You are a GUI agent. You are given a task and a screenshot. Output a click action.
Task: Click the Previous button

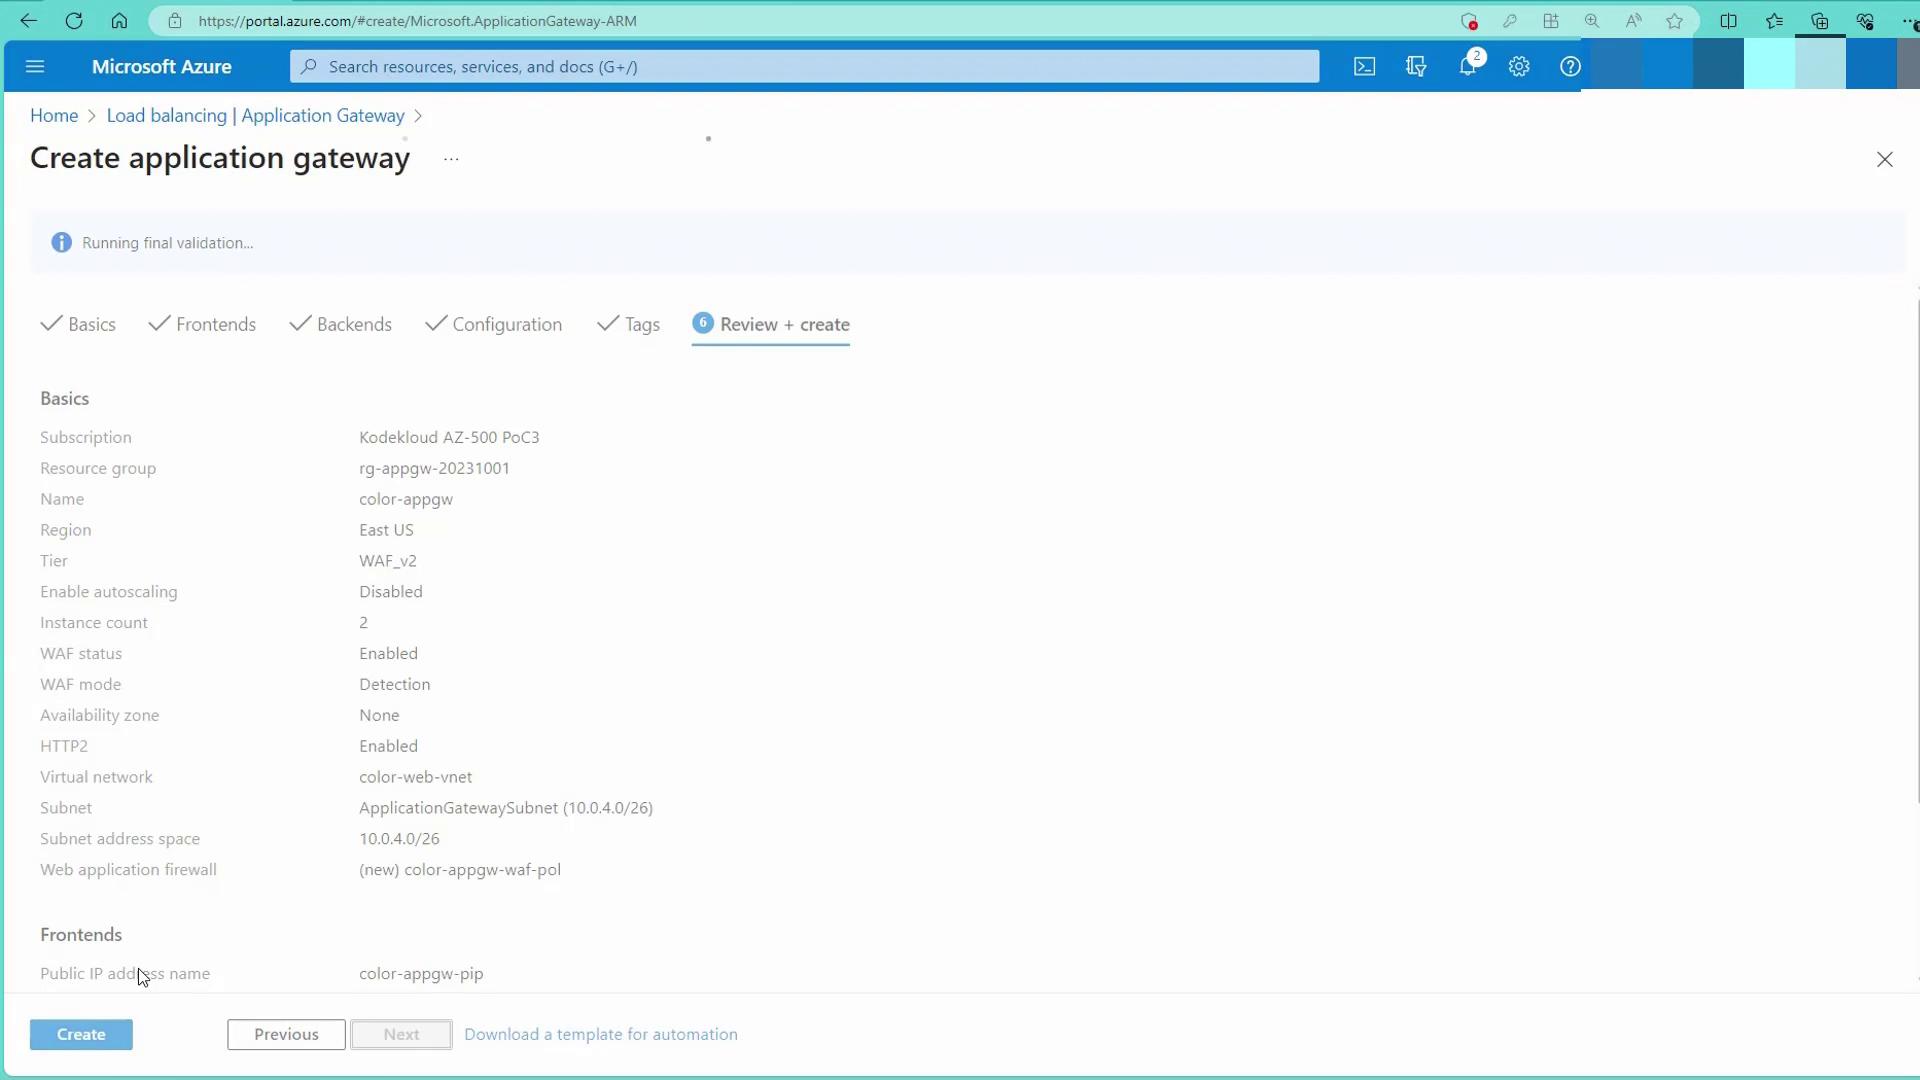[286, 1035]
